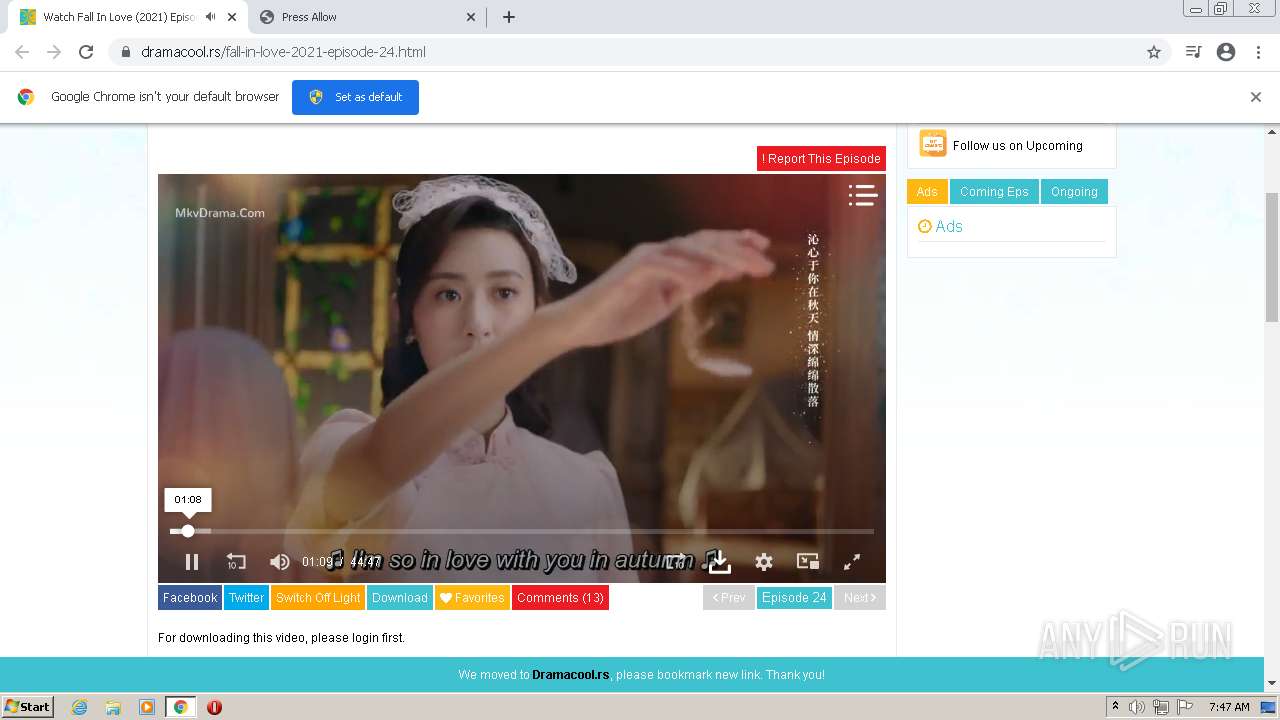Mute the video player volume
1280x720 pixels.
coord(280,562)
